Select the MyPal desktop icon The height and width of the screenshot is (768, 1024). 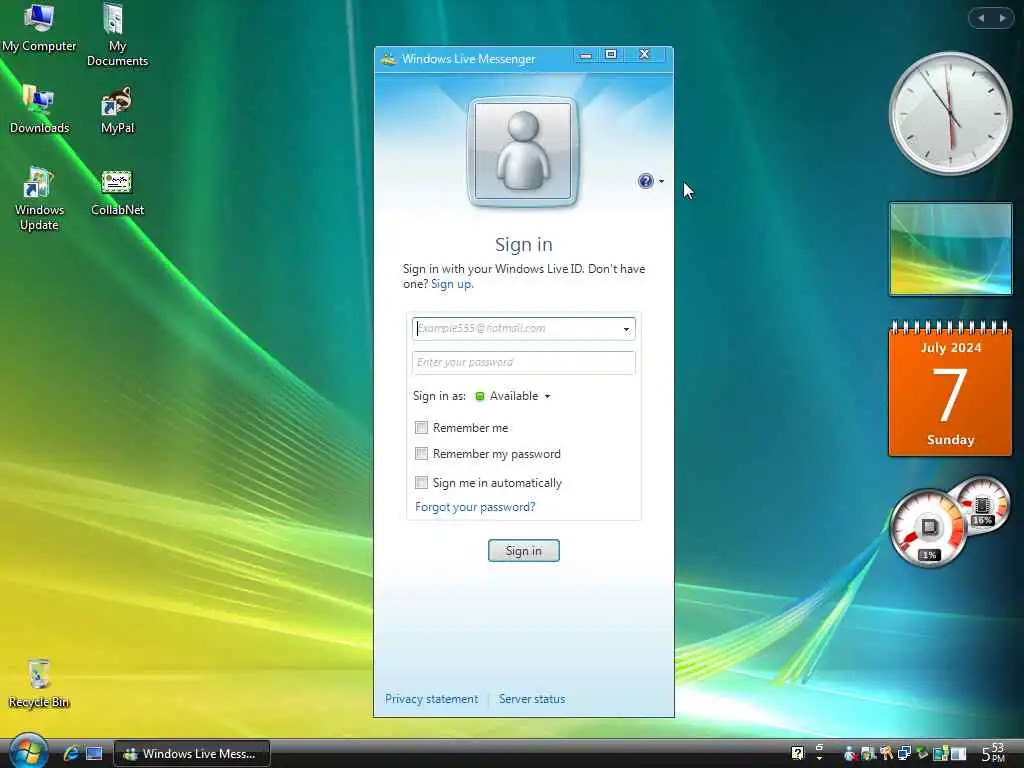pyautogui.click(x=118, y=110)
